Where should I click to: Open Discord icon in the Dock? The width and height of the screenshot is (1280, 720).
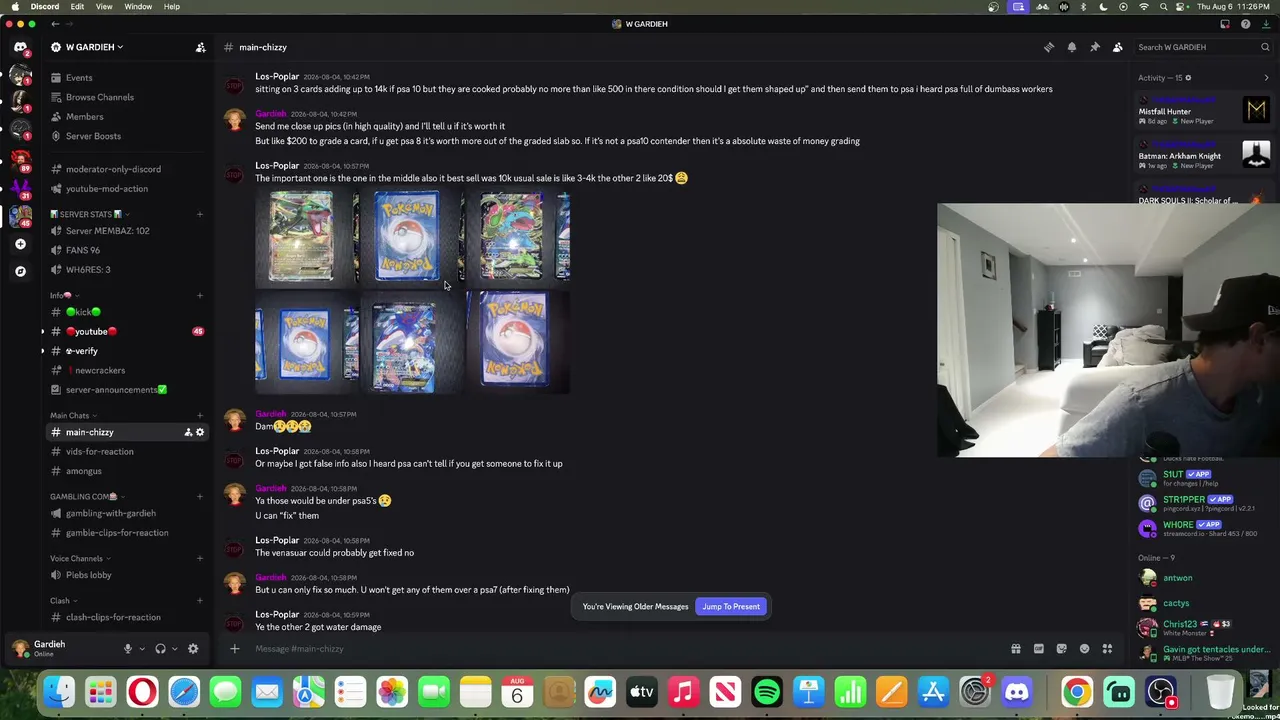pos(1017,692)
